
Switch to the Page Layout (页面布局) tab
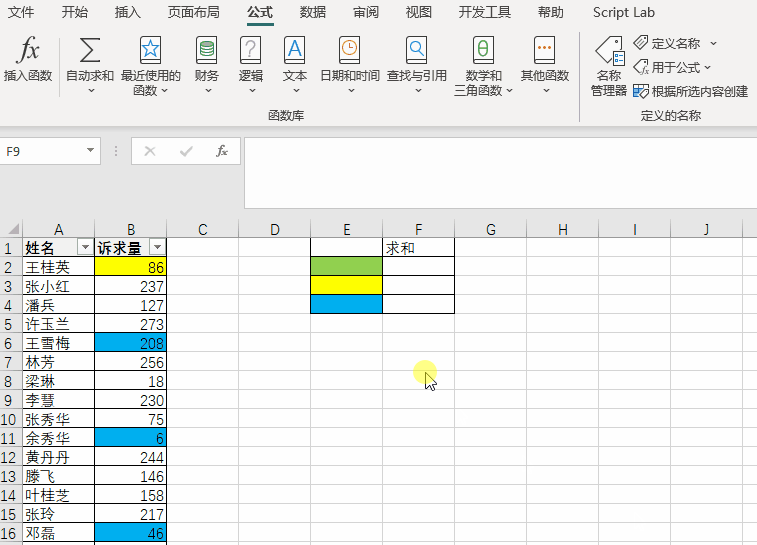(x=194, y=12)
